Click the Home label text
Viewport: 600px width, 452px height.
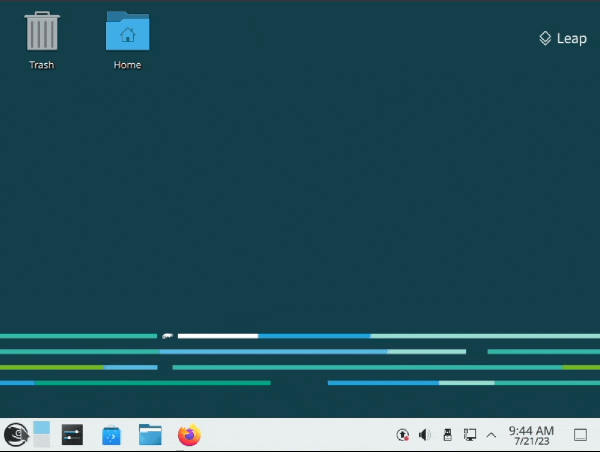[x=127, y=65]
